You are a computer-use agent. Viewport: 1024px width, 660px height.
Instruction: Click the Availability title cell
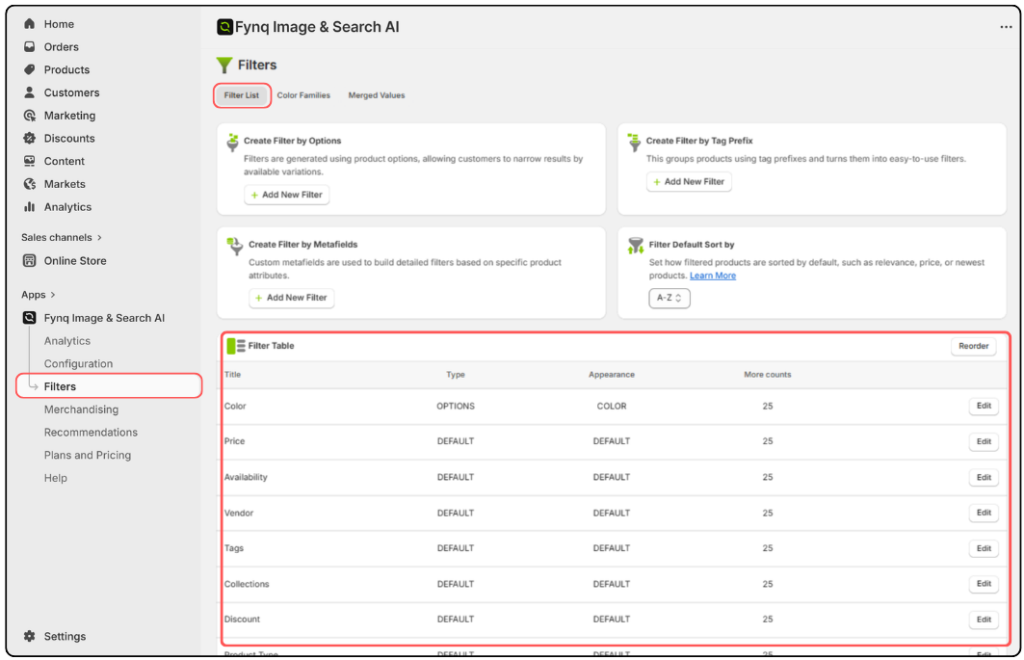[x=246, y=477]
